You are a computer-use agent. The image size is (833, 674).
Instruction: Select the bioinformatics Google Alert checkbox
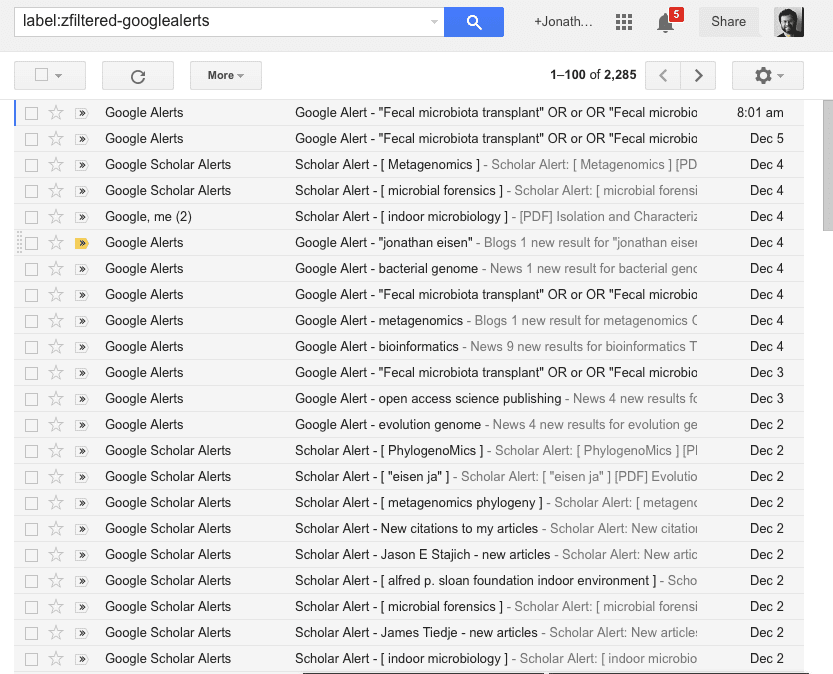32,347
